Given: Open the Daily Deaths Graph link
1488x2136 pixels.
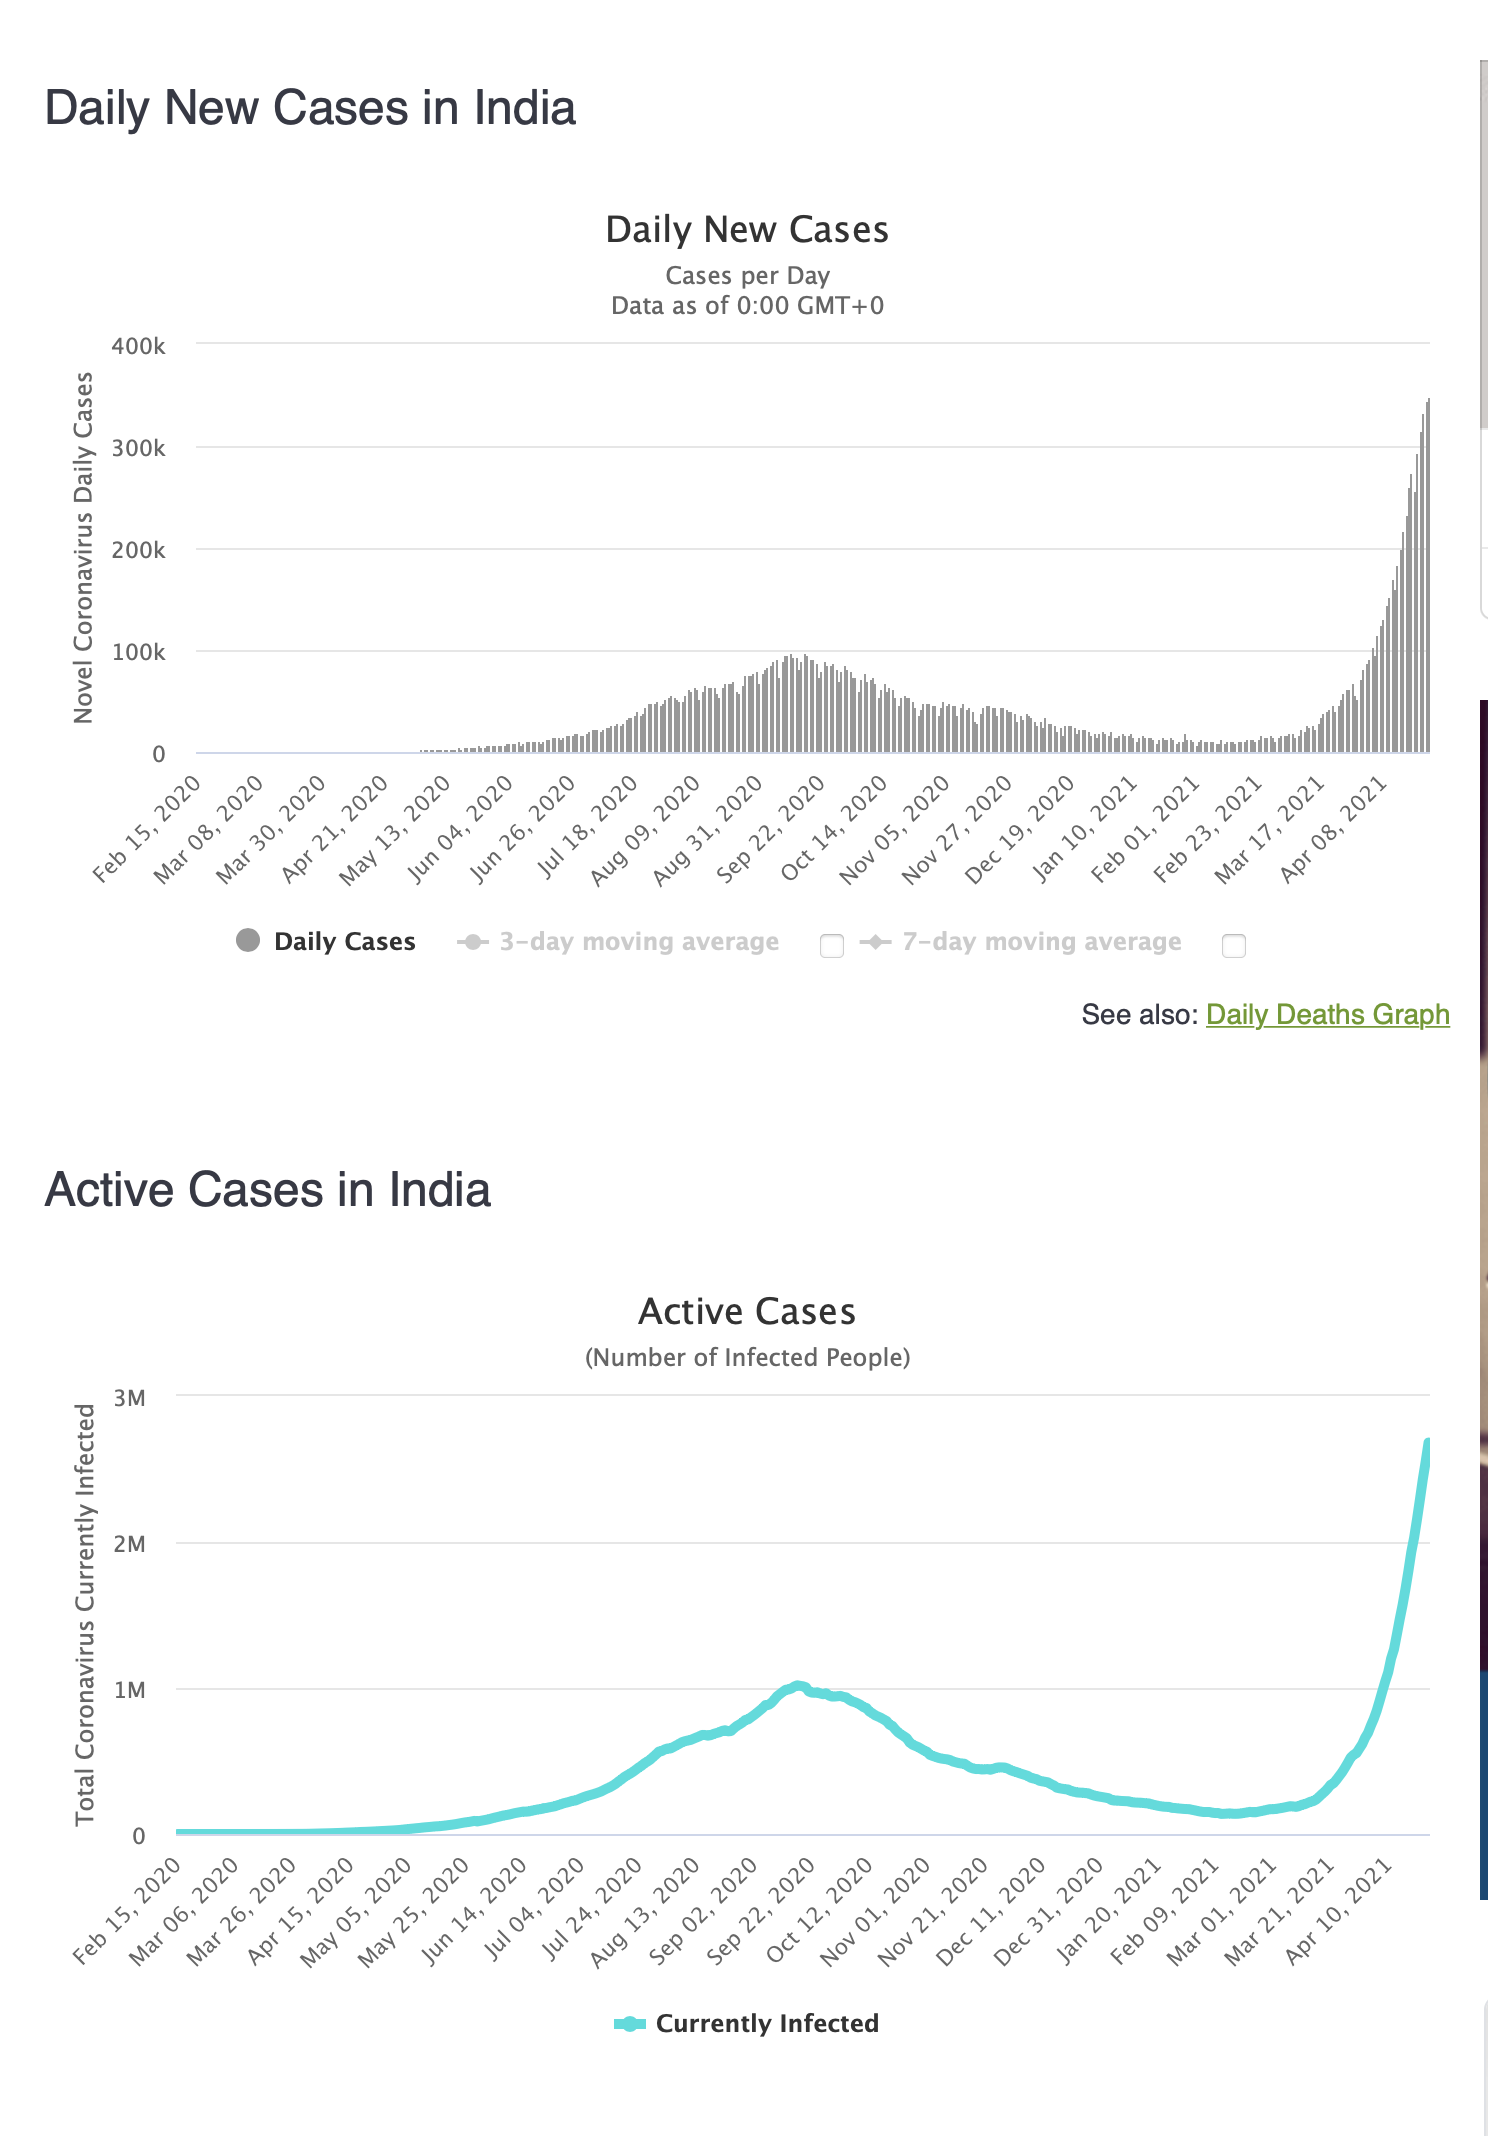Looking at the screenshot, I should coord(1327,1015).
